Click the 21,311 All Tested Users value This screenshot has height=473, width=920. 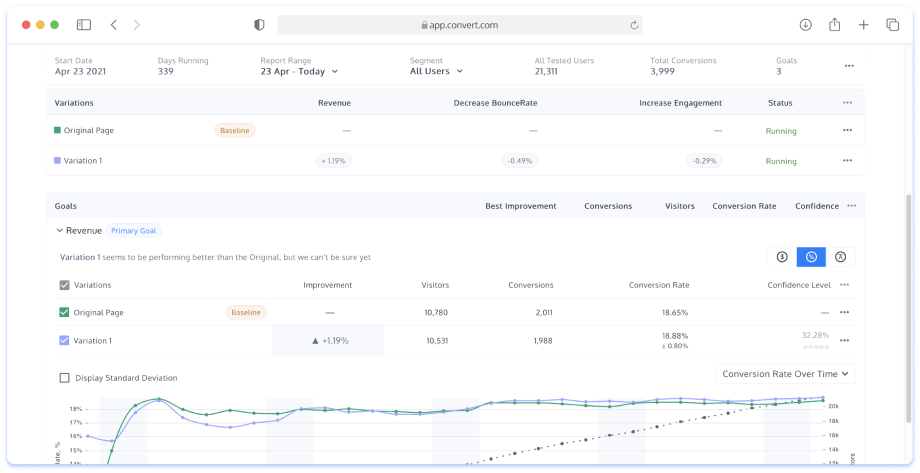pos(546,71)
